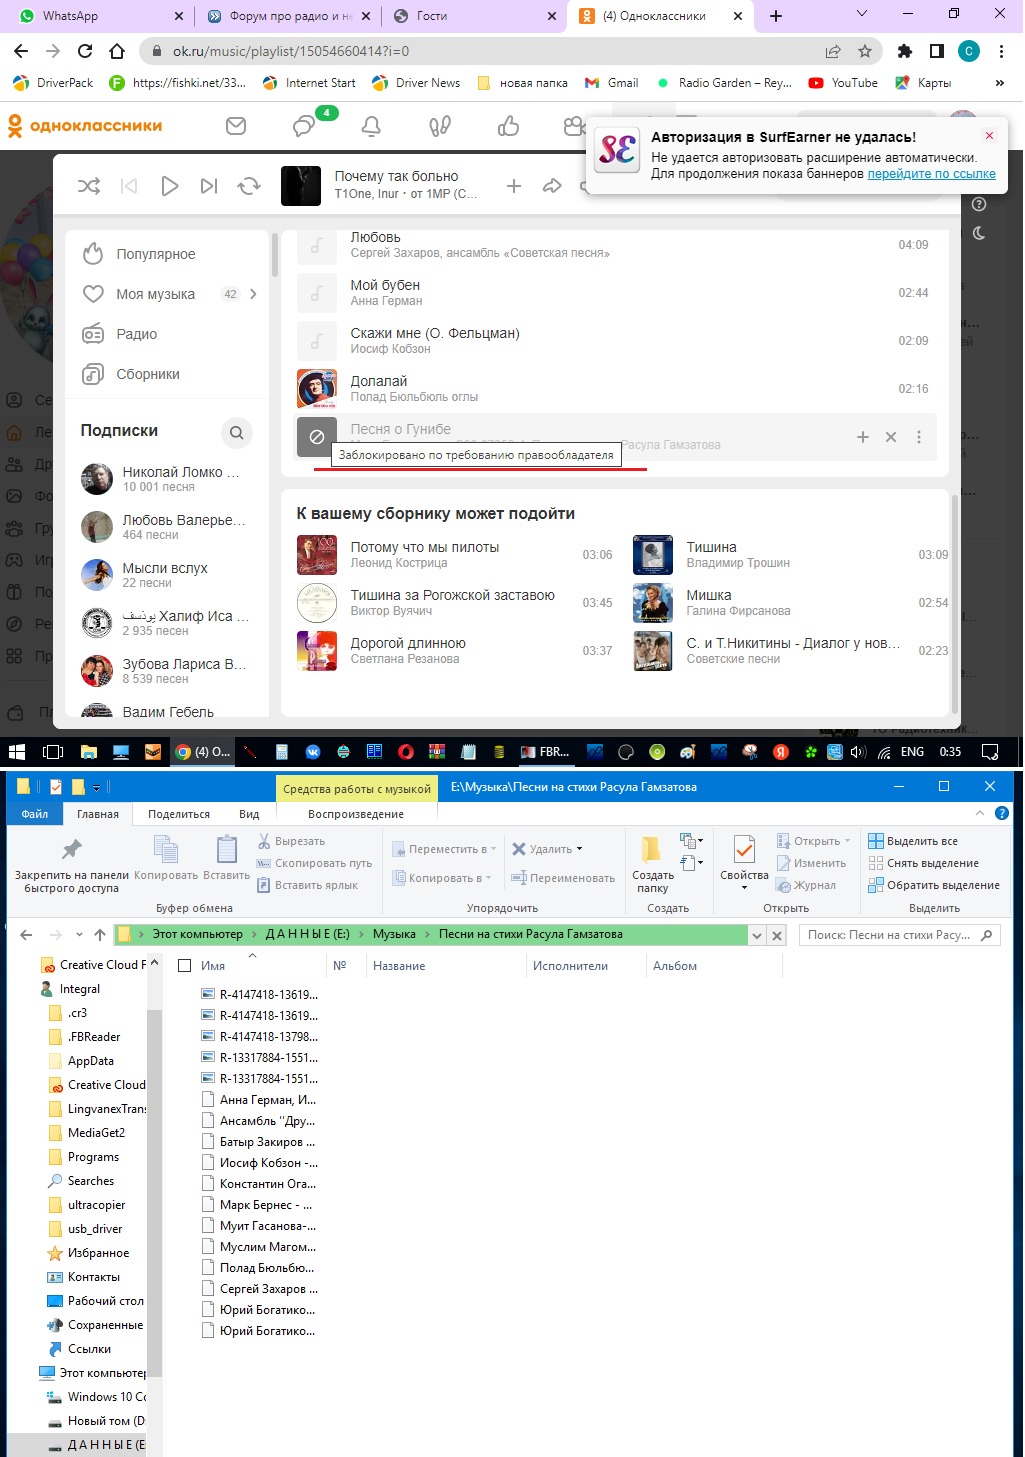Close the SurfEarner notification popup

[x=990, y=136]
